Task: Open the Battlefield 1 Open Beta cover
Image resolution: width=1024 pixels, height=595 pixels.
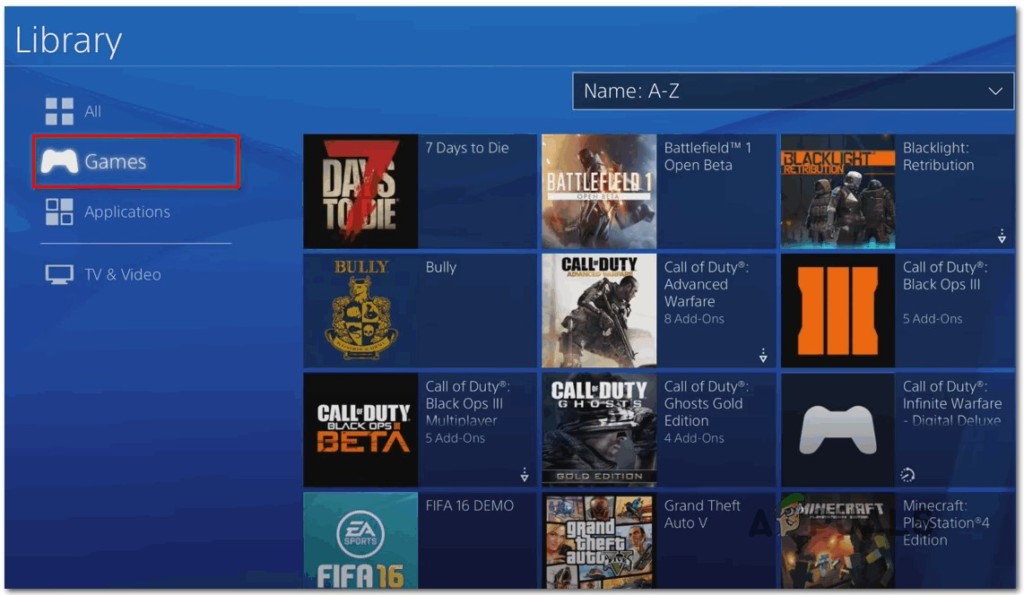Action: (600, 191)
